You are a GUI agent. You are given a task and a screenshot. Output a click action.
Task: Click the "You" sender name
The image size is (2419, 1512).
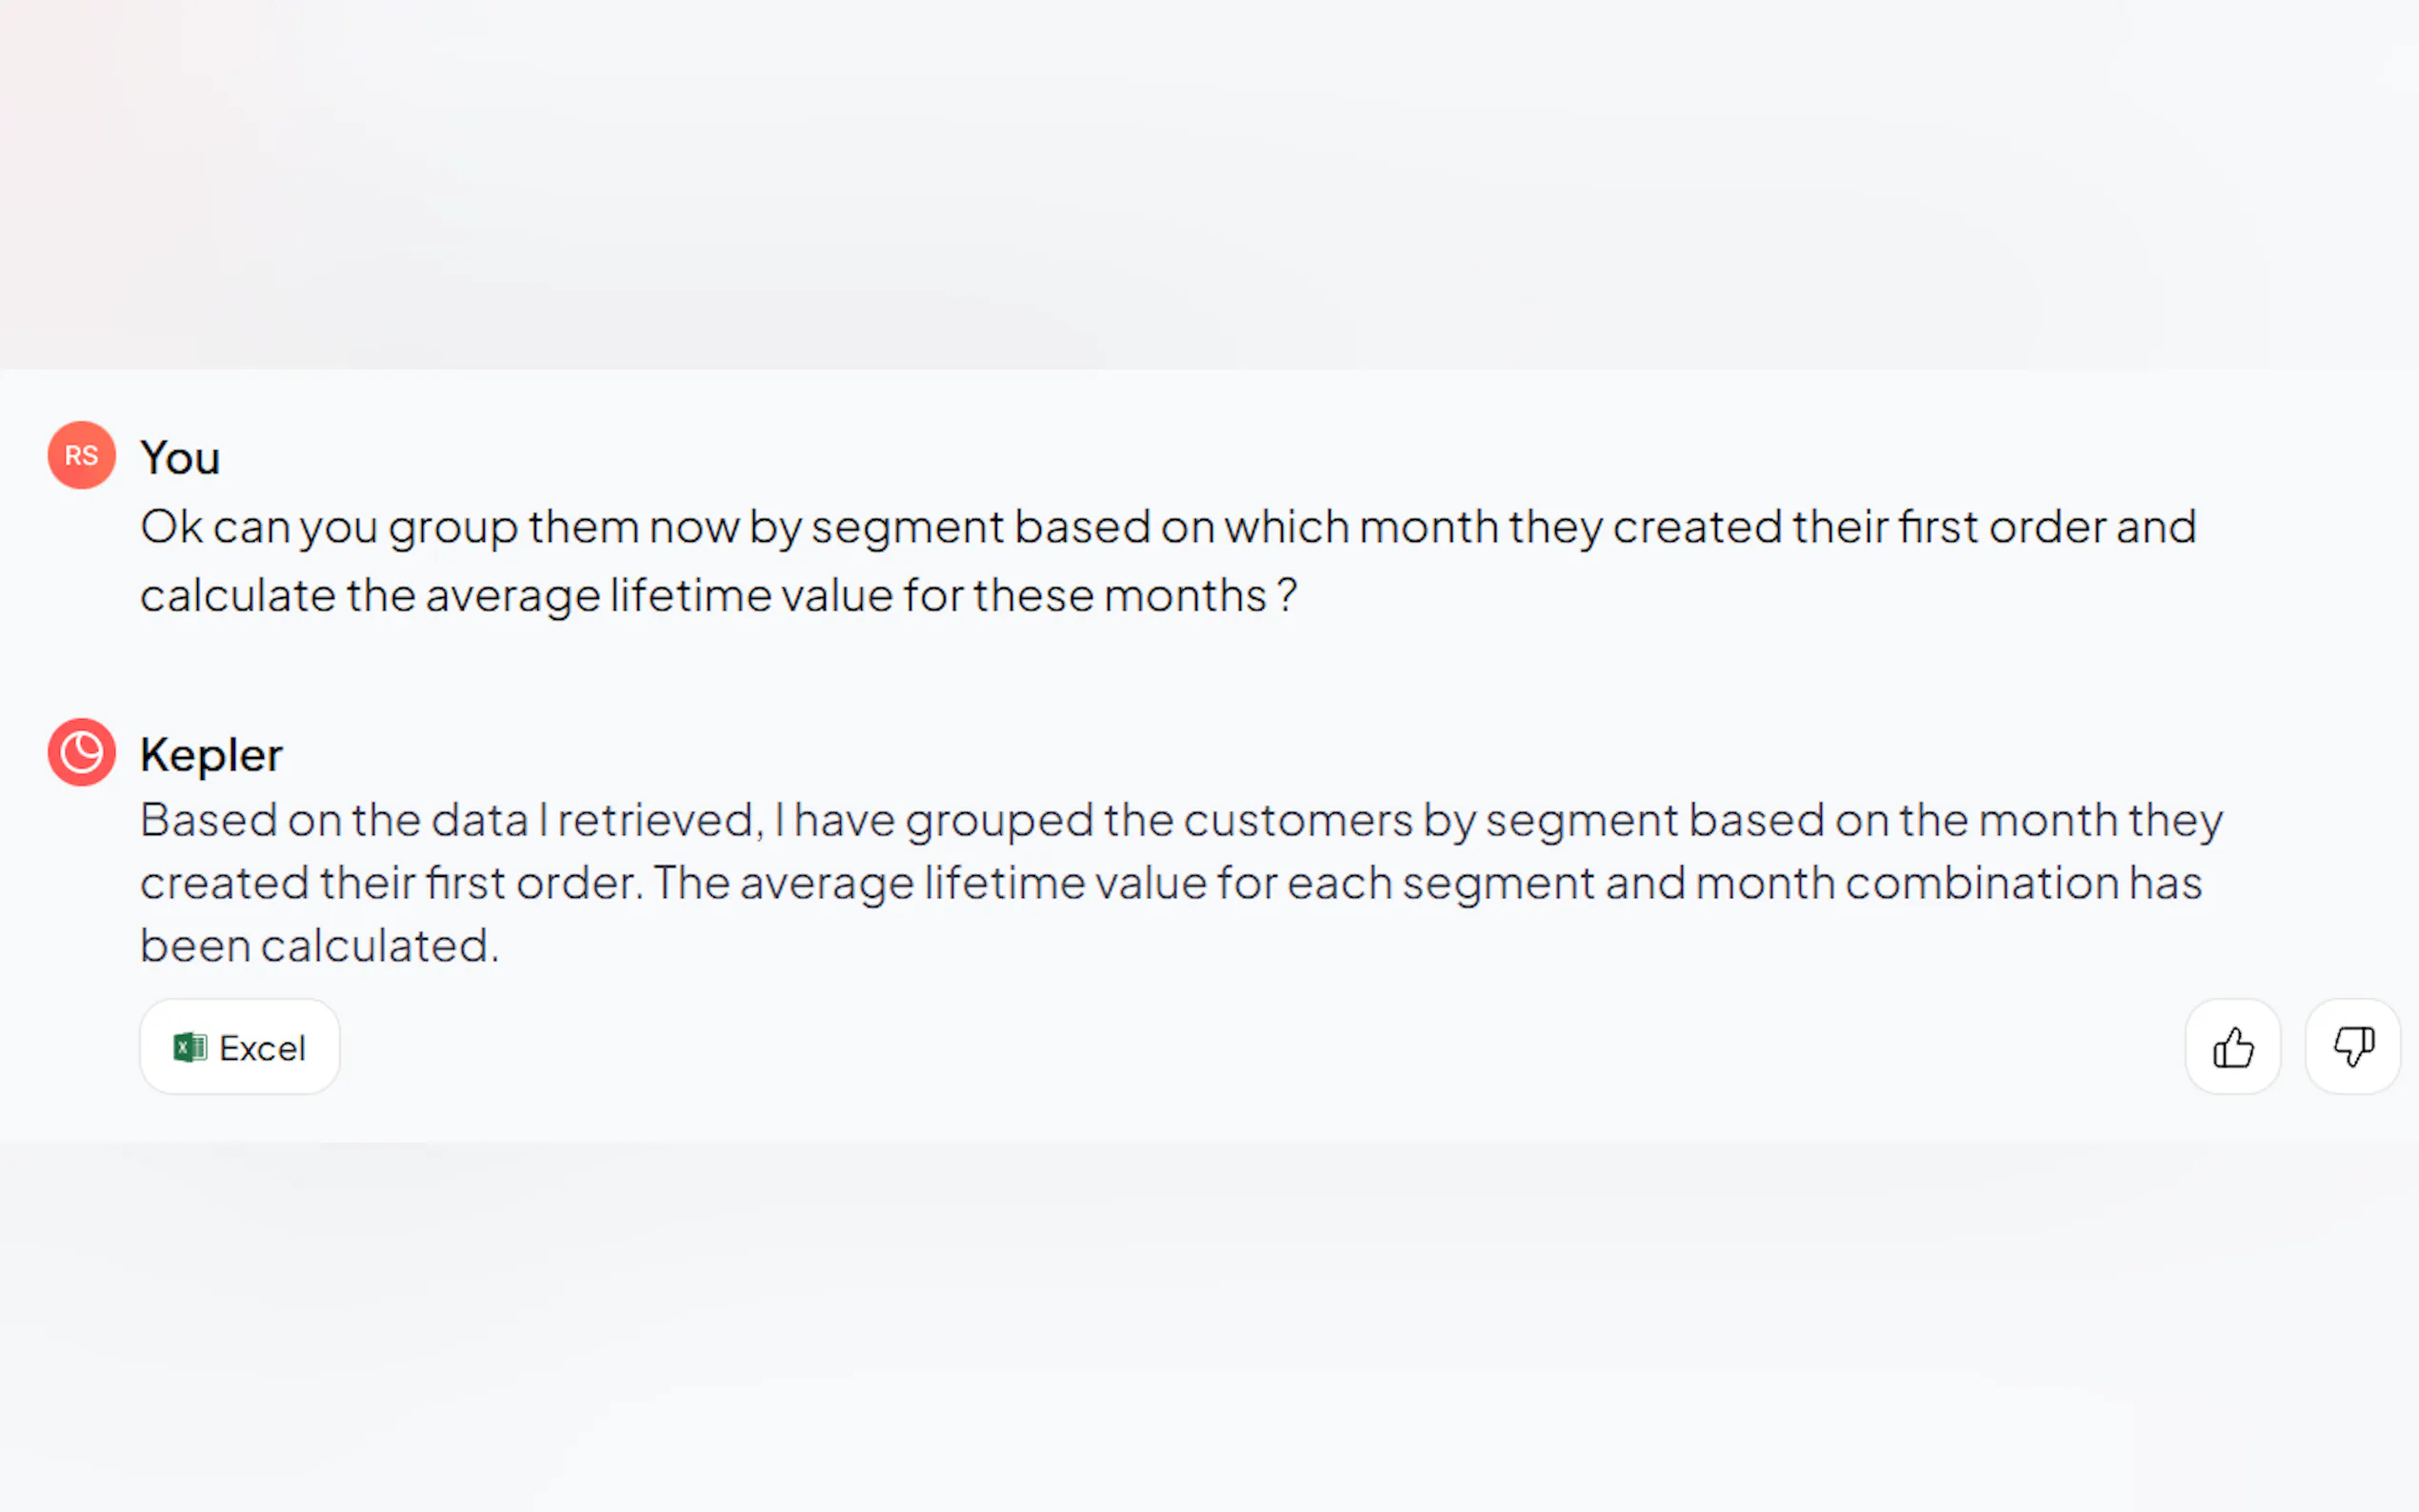pos(180,458)
